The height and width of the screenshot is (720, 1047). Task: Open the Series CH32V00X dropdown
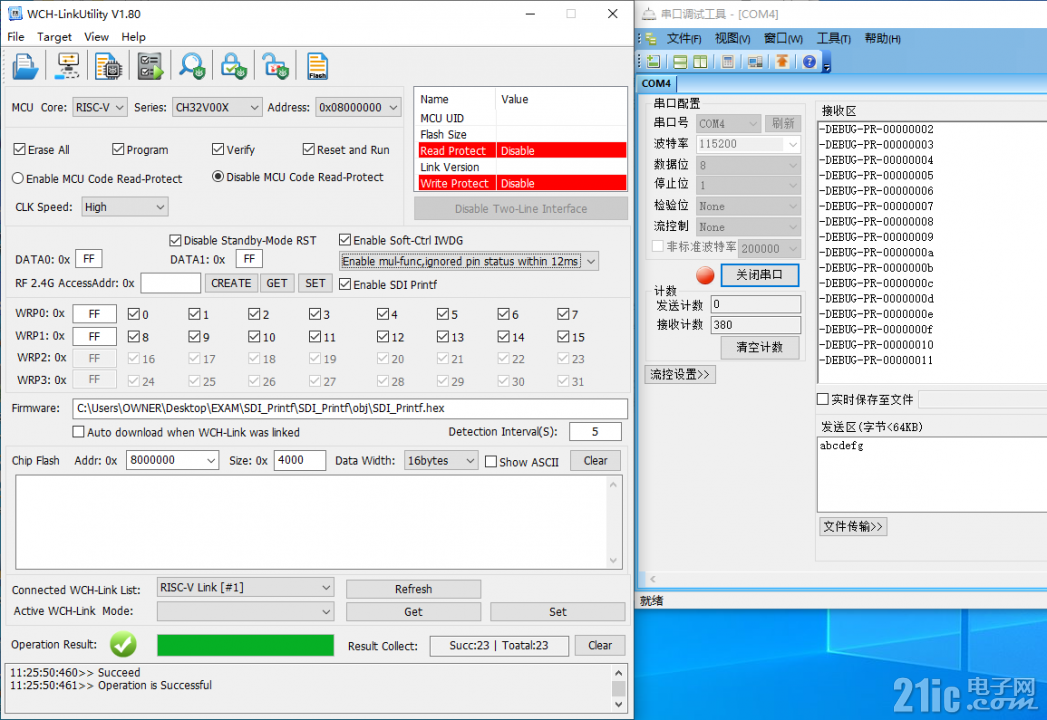coord(216,108)
